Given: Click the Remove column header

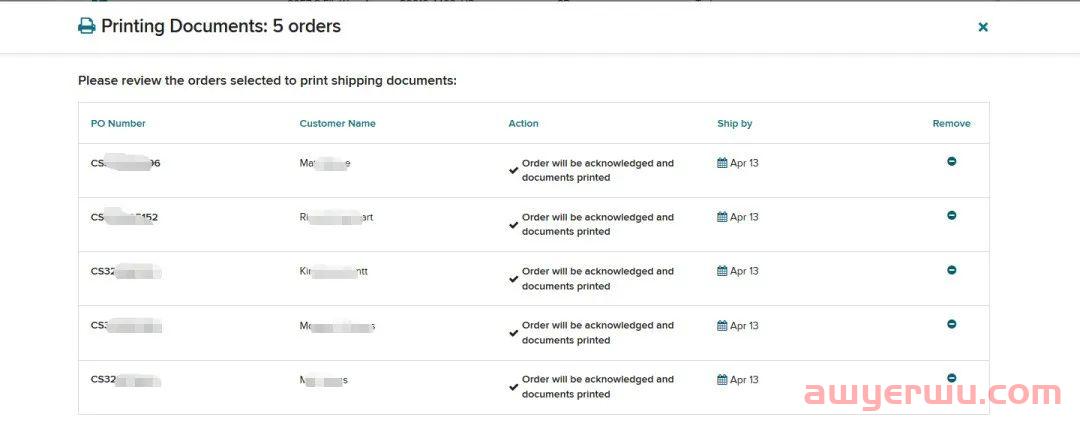Looking at the screenshot, I should click(951, 124).
